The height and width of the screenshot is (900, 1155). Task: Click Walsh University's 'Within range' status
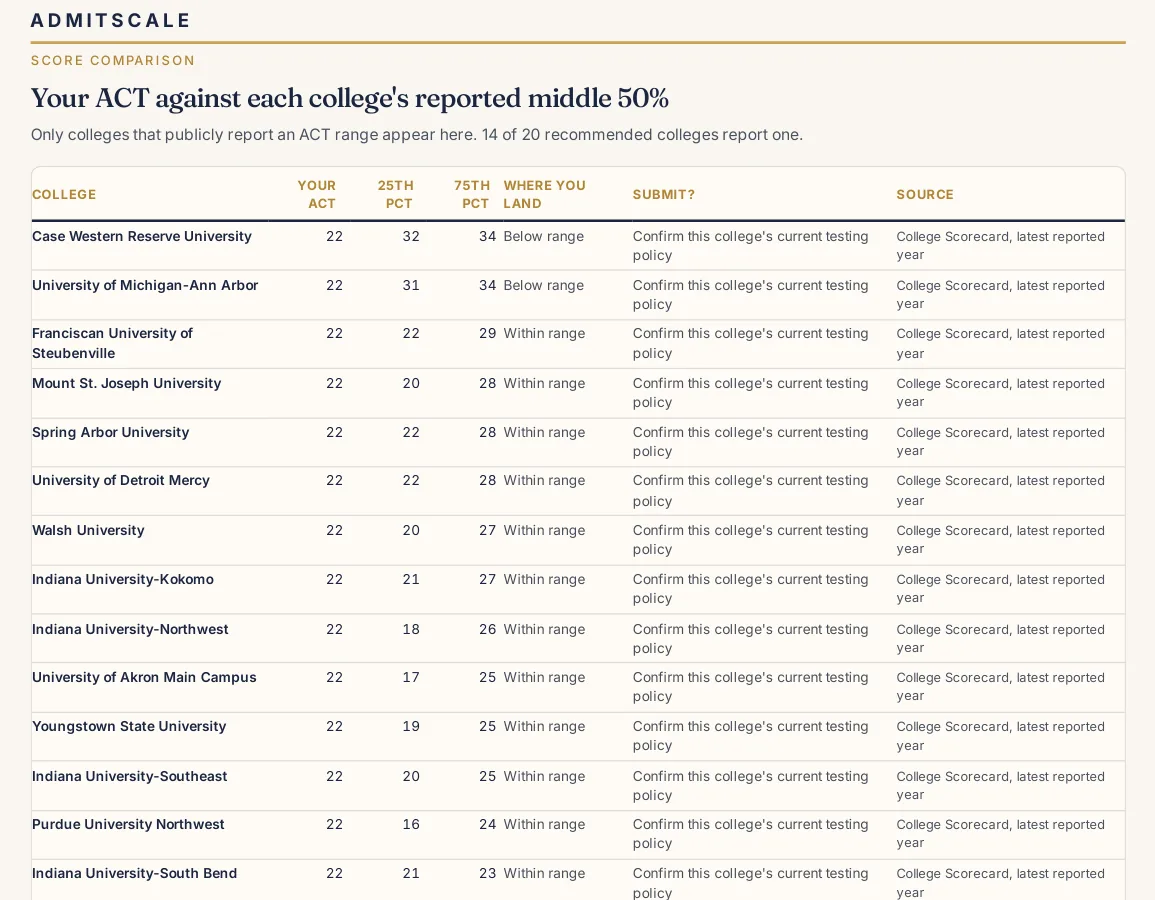[x=544, y=530]
